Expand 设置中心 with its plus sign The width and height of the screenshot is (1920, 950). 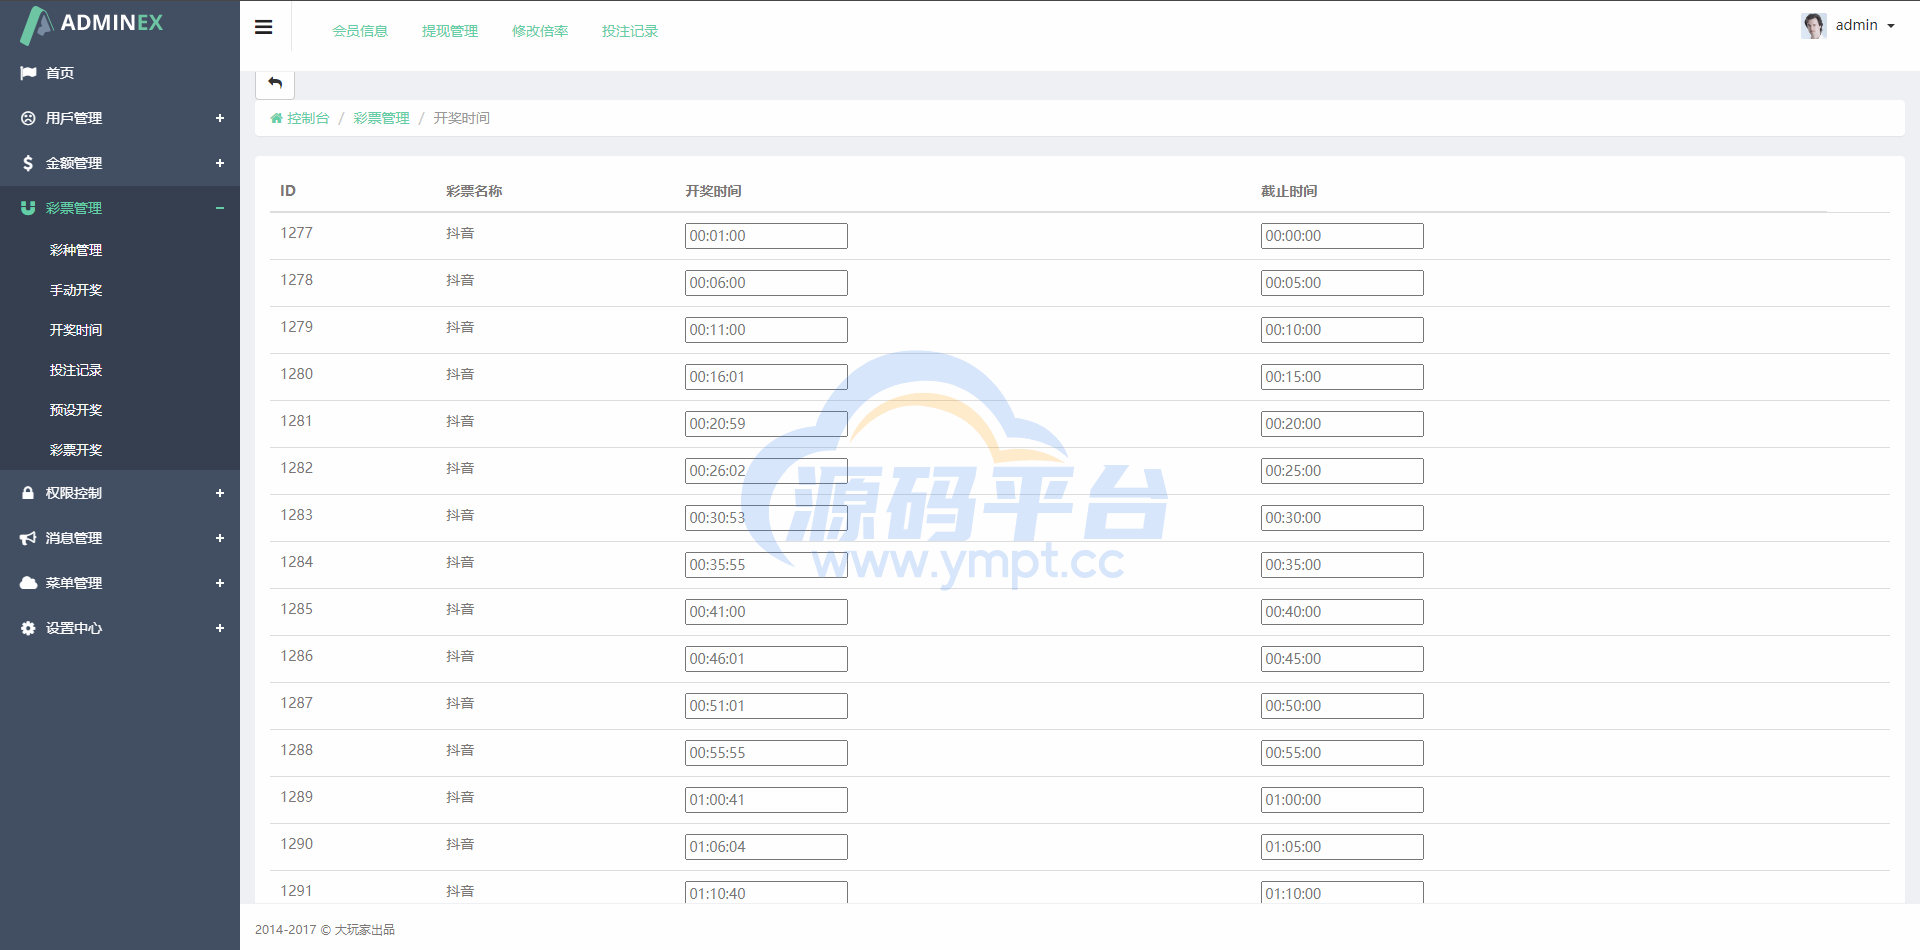tap(220, 628)
